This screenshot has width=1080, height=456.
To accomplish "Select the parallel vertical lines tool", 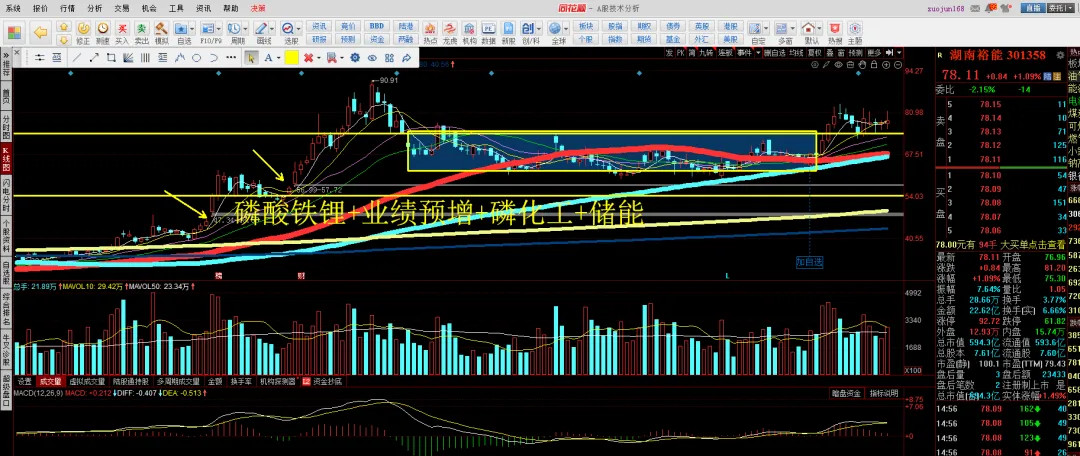I will [x=145, y=58].
